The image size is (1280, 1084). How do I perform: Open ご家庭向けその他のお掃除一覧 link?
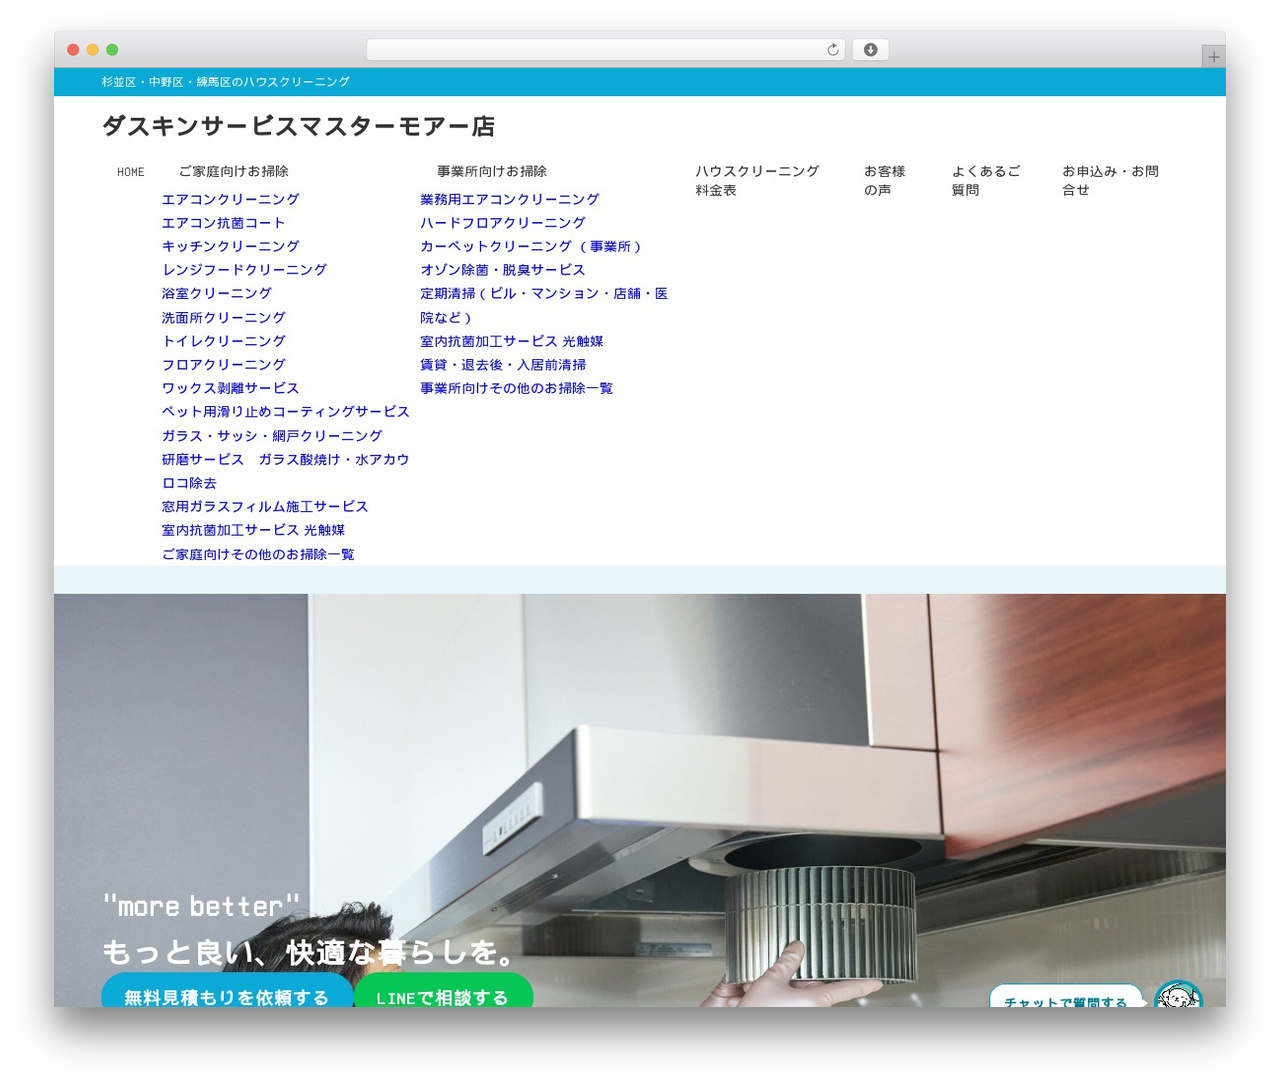258,554
